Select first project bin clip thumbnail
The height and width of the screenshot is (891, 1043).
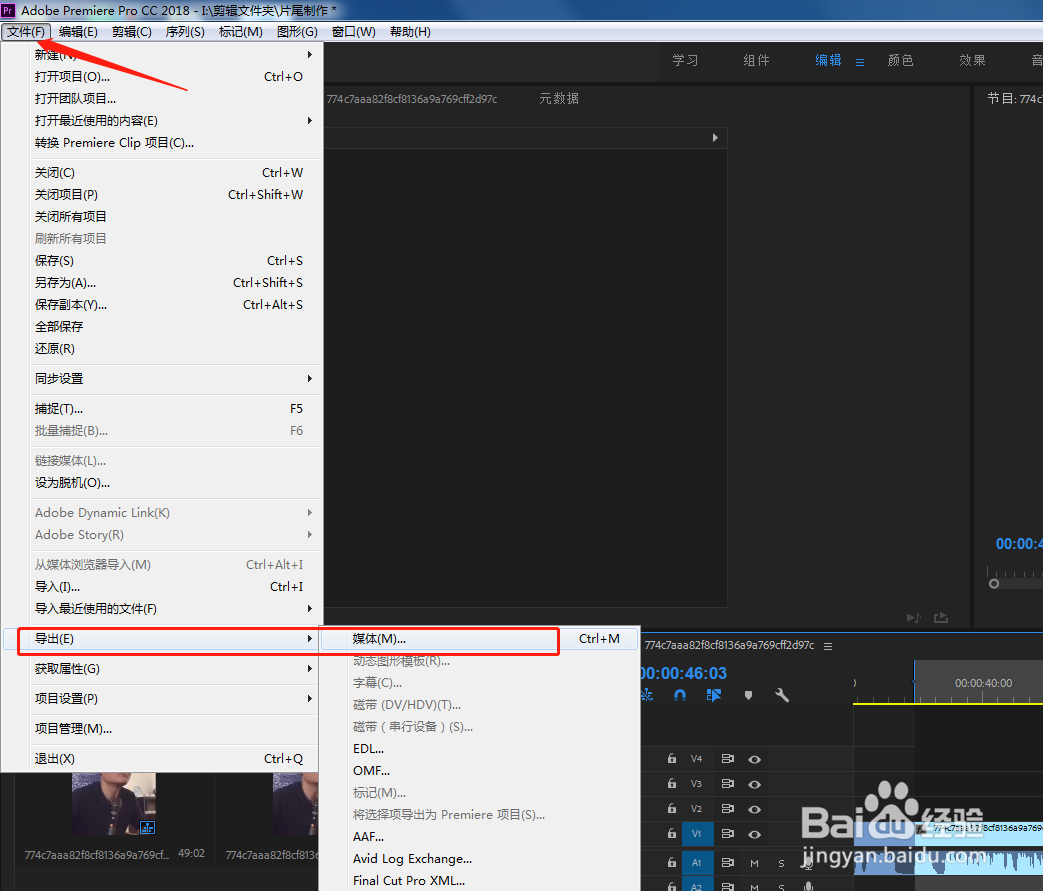tap(114, 804)
